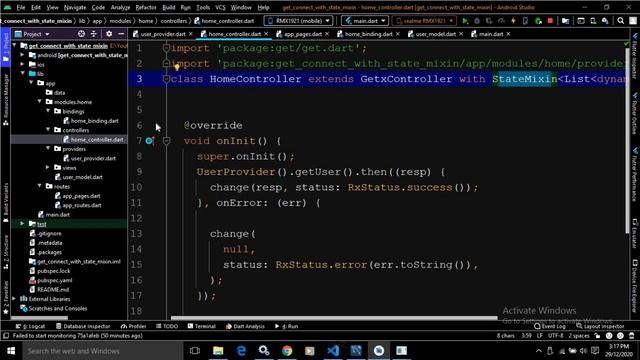Click the UTF-8 encoding in status bar

click(555, 336)
